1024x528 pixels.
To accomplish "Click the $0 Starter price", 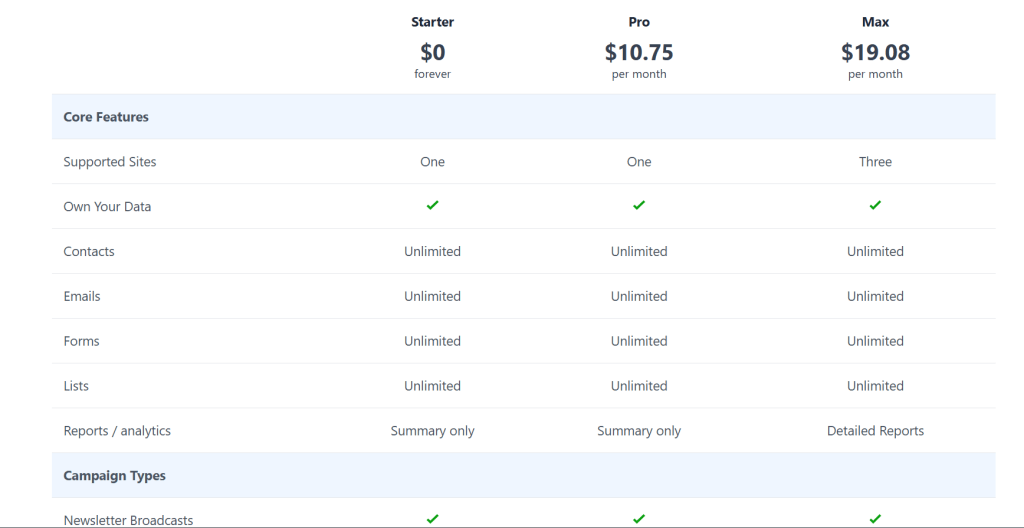I will [433, 51].
